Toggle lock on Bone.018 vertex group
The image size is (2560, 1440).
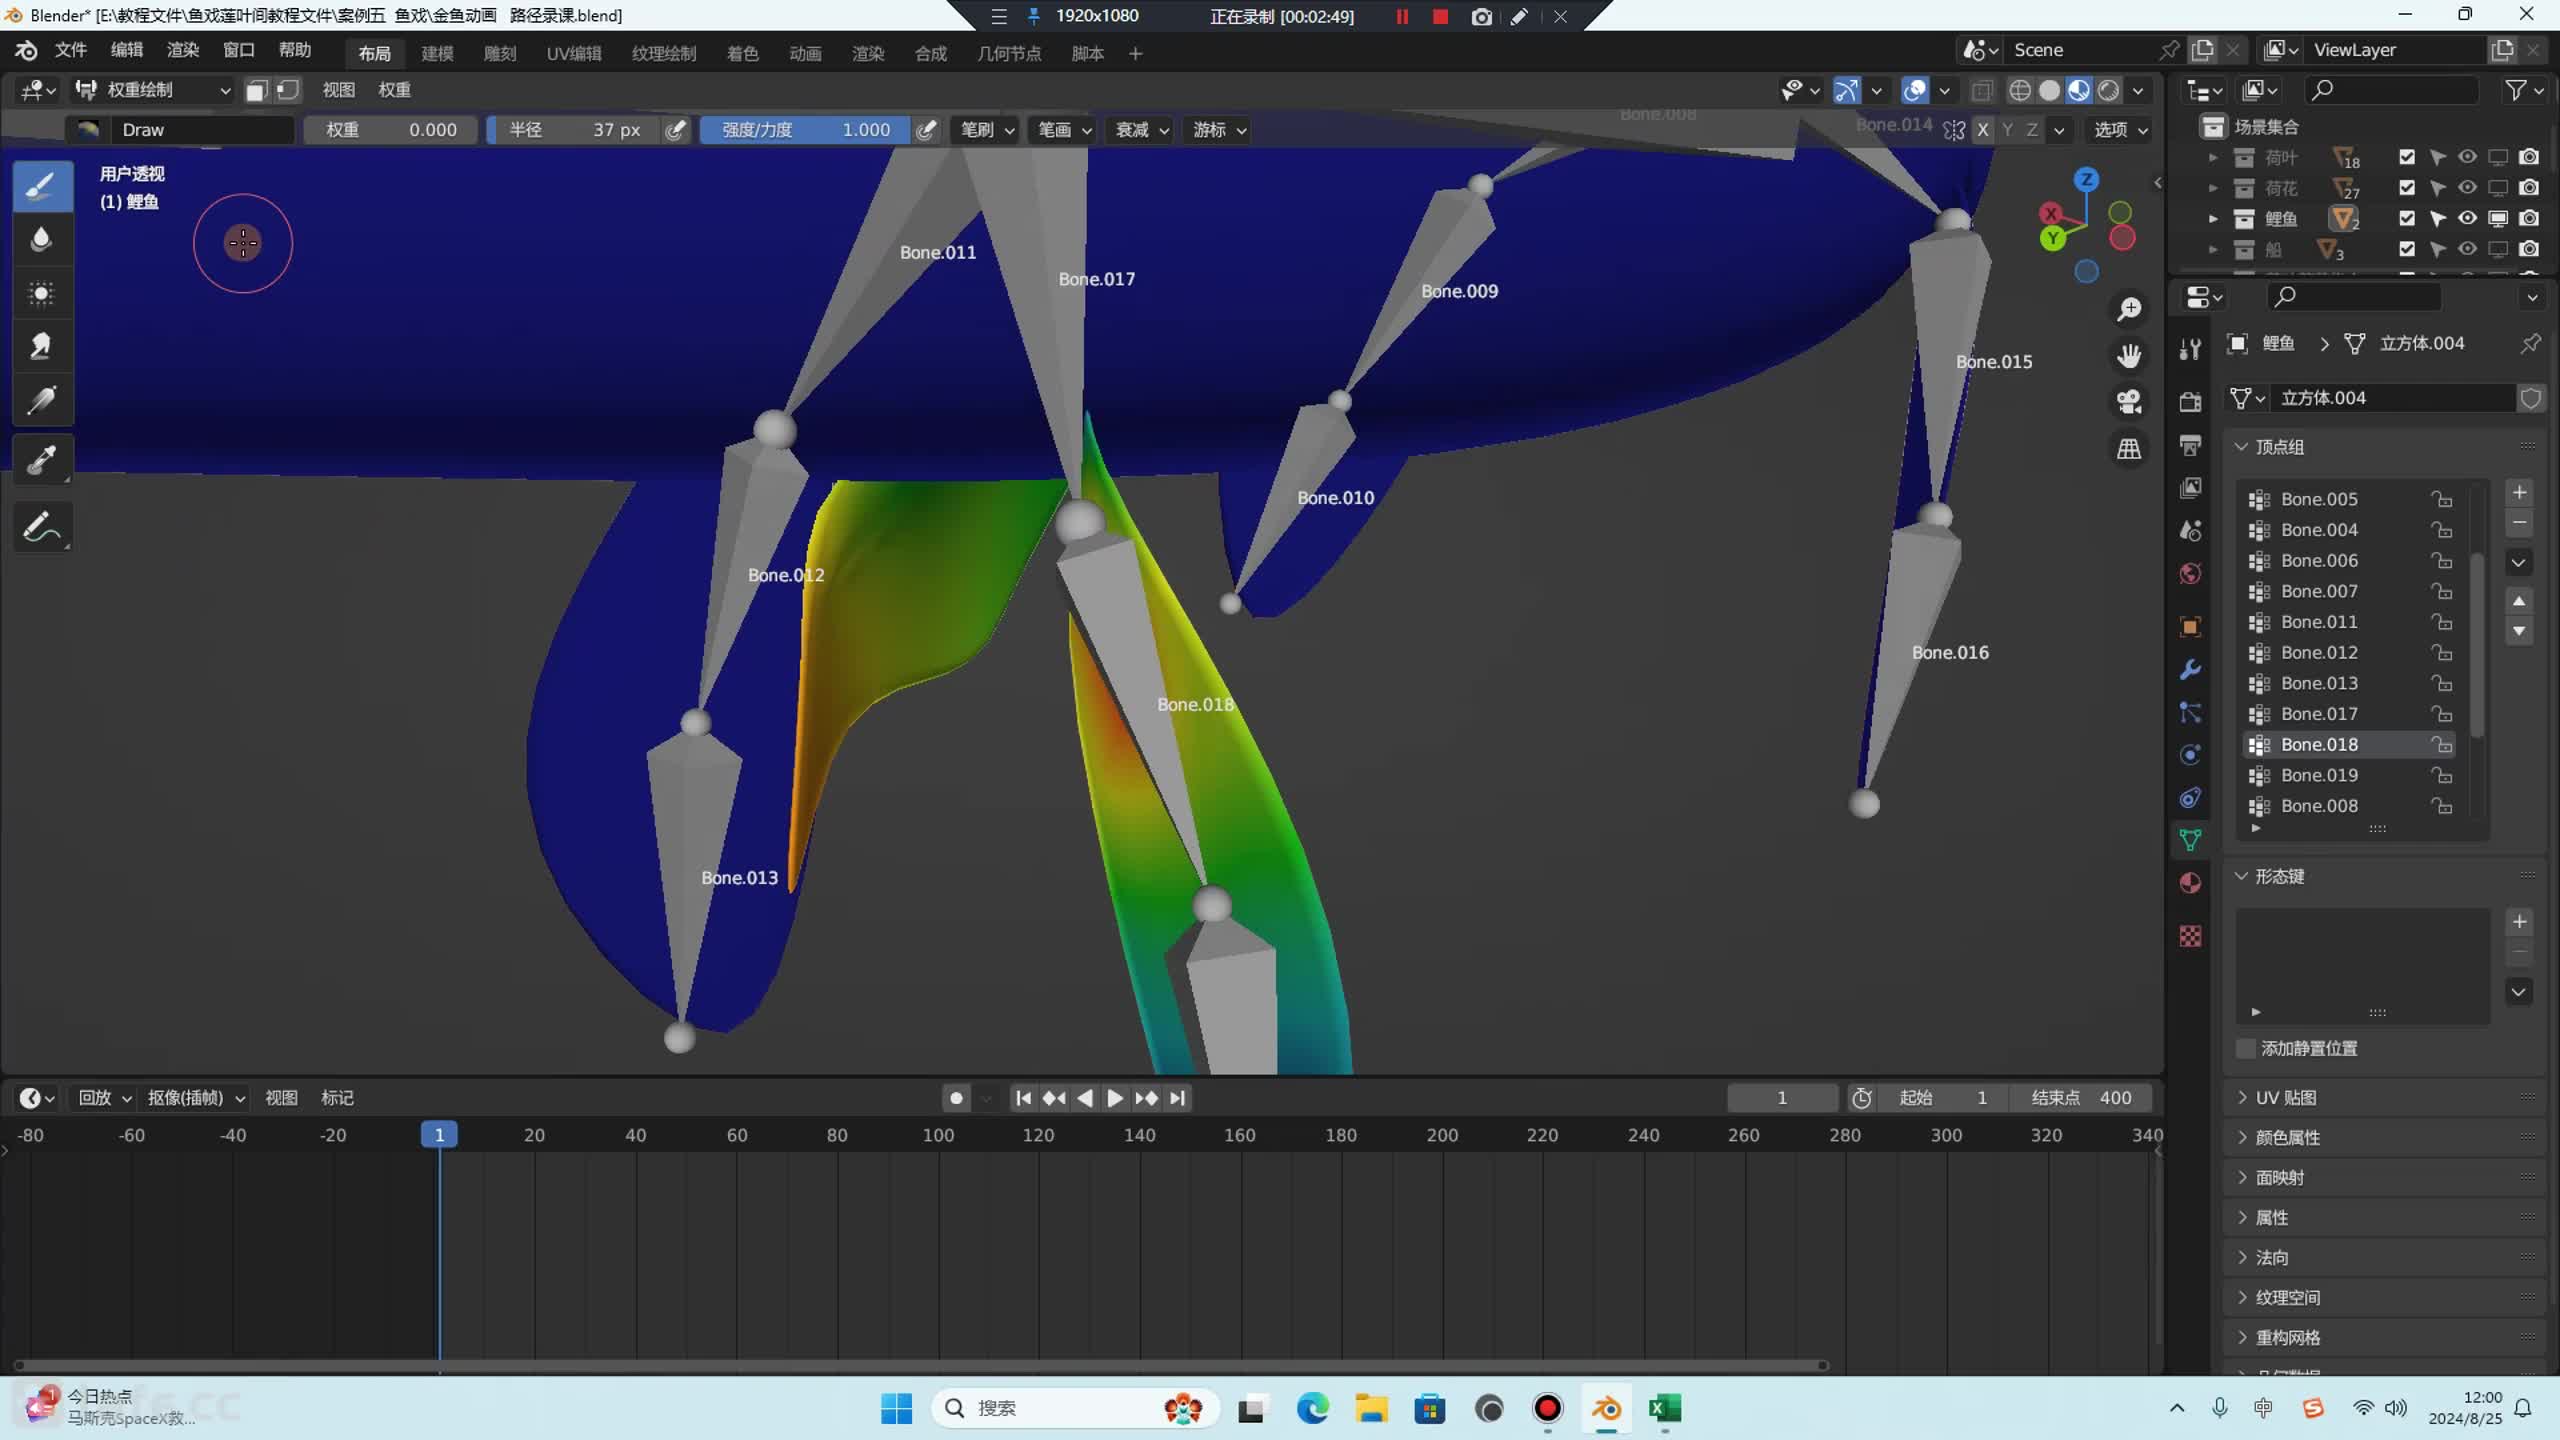(x=2442, y=745)
